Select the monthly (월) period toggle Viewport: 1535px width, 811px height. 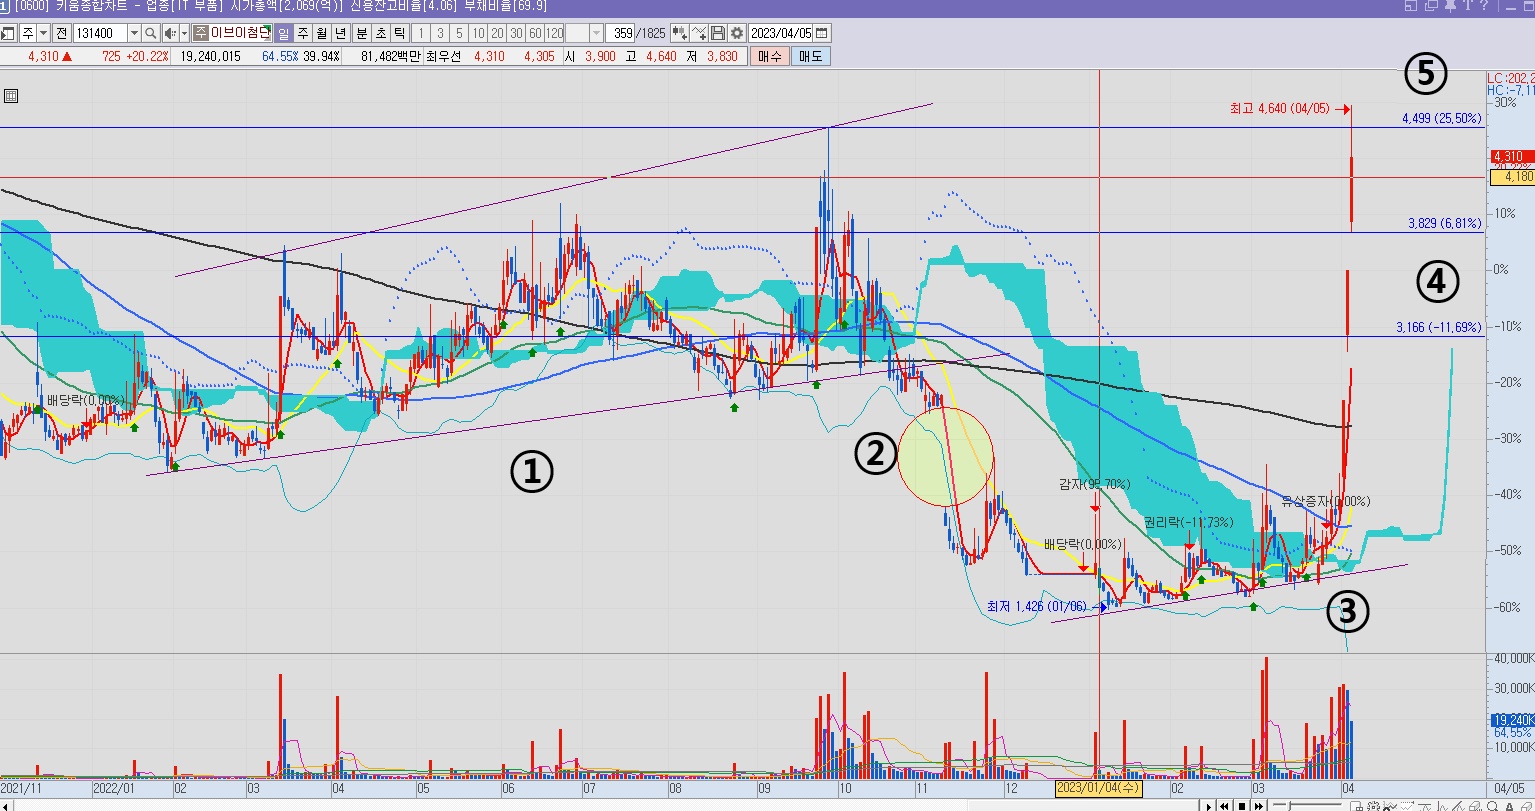(322, 33)
